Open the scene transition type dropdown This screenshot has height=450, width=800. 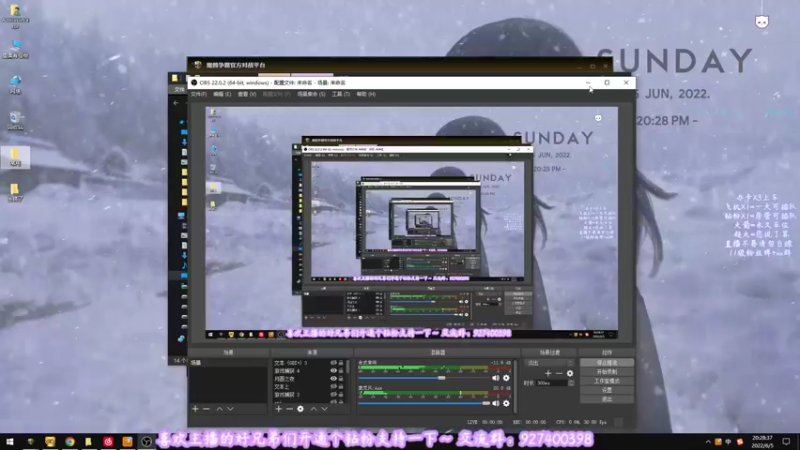(549, 363)
